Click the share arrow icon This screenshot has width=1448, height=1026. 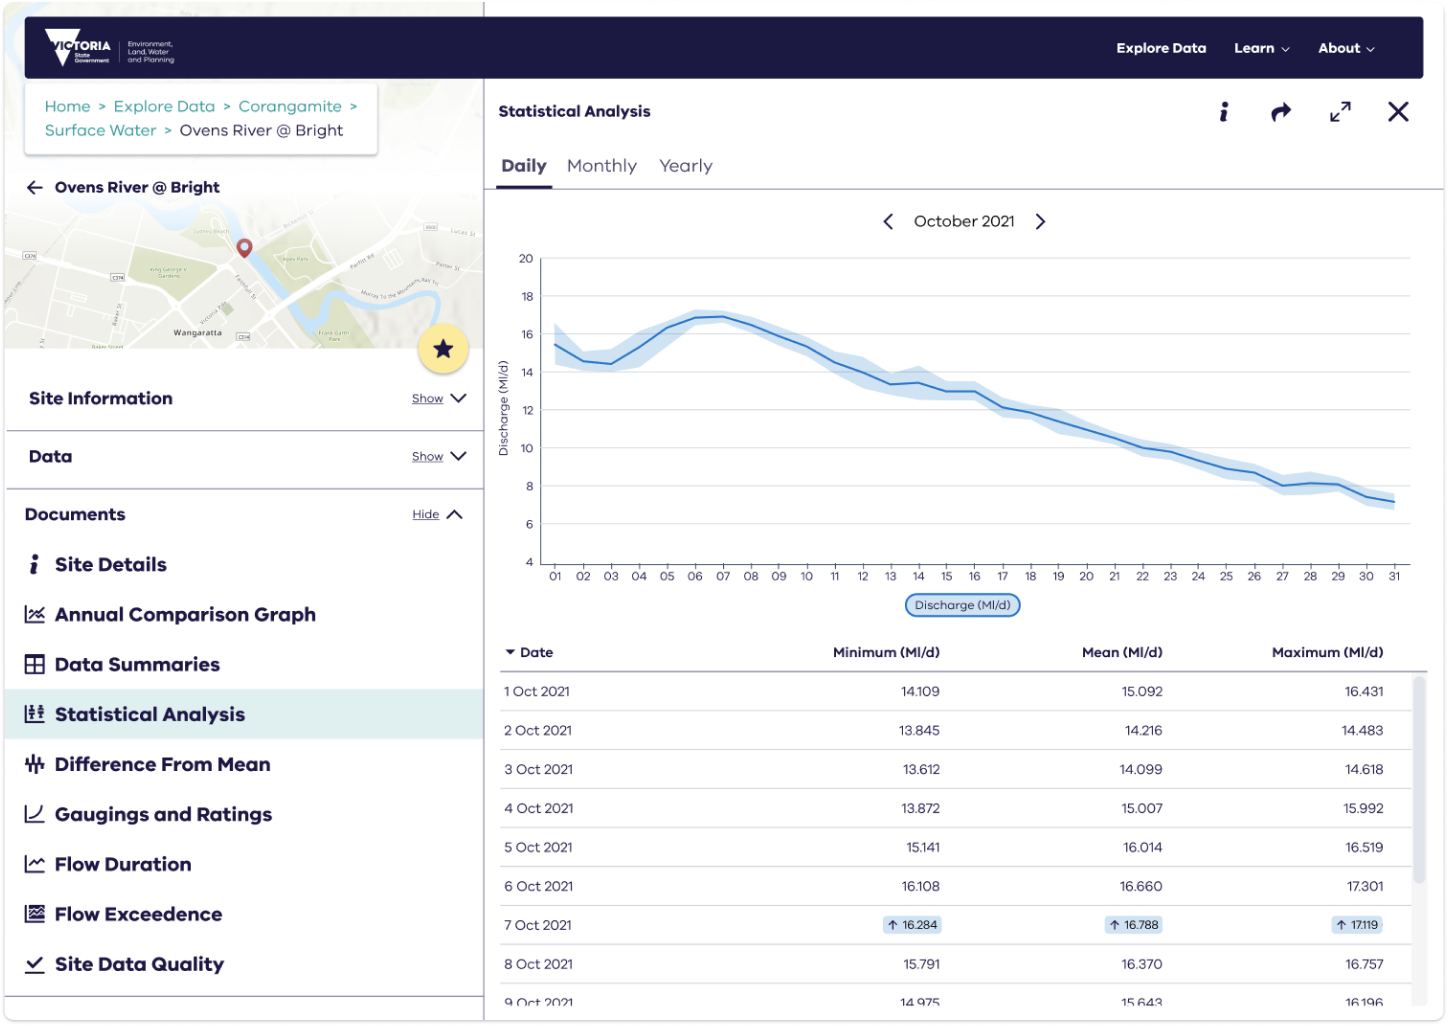point(1281,112)
